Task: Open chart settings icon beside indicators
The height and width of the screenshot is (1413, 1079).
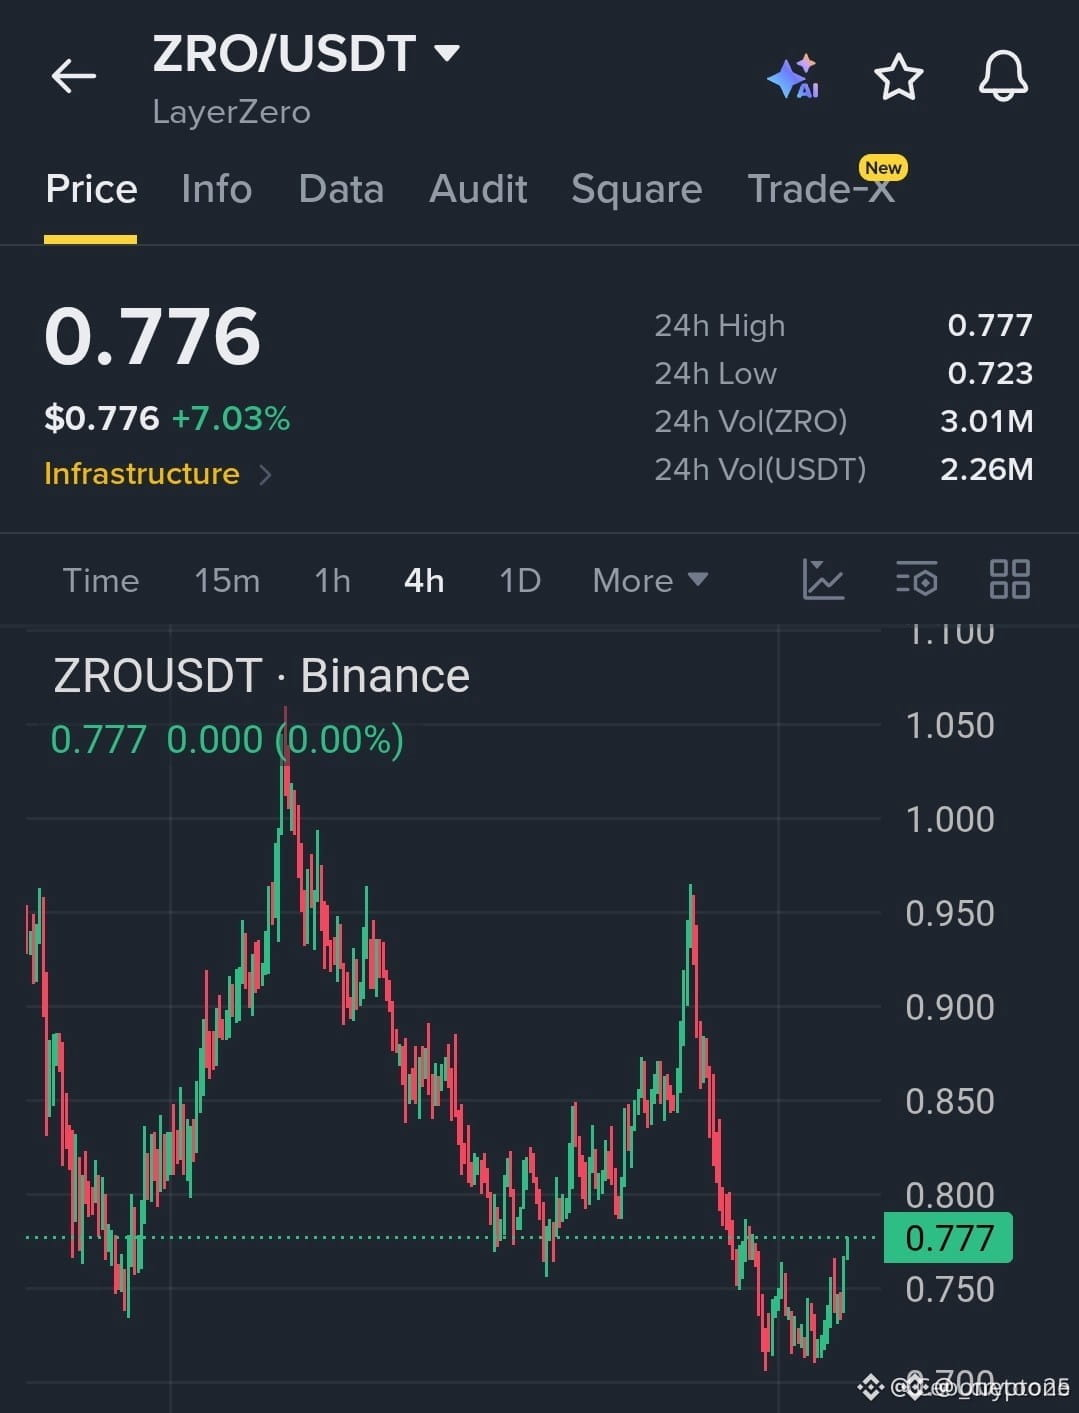Action: coord(916,579)
